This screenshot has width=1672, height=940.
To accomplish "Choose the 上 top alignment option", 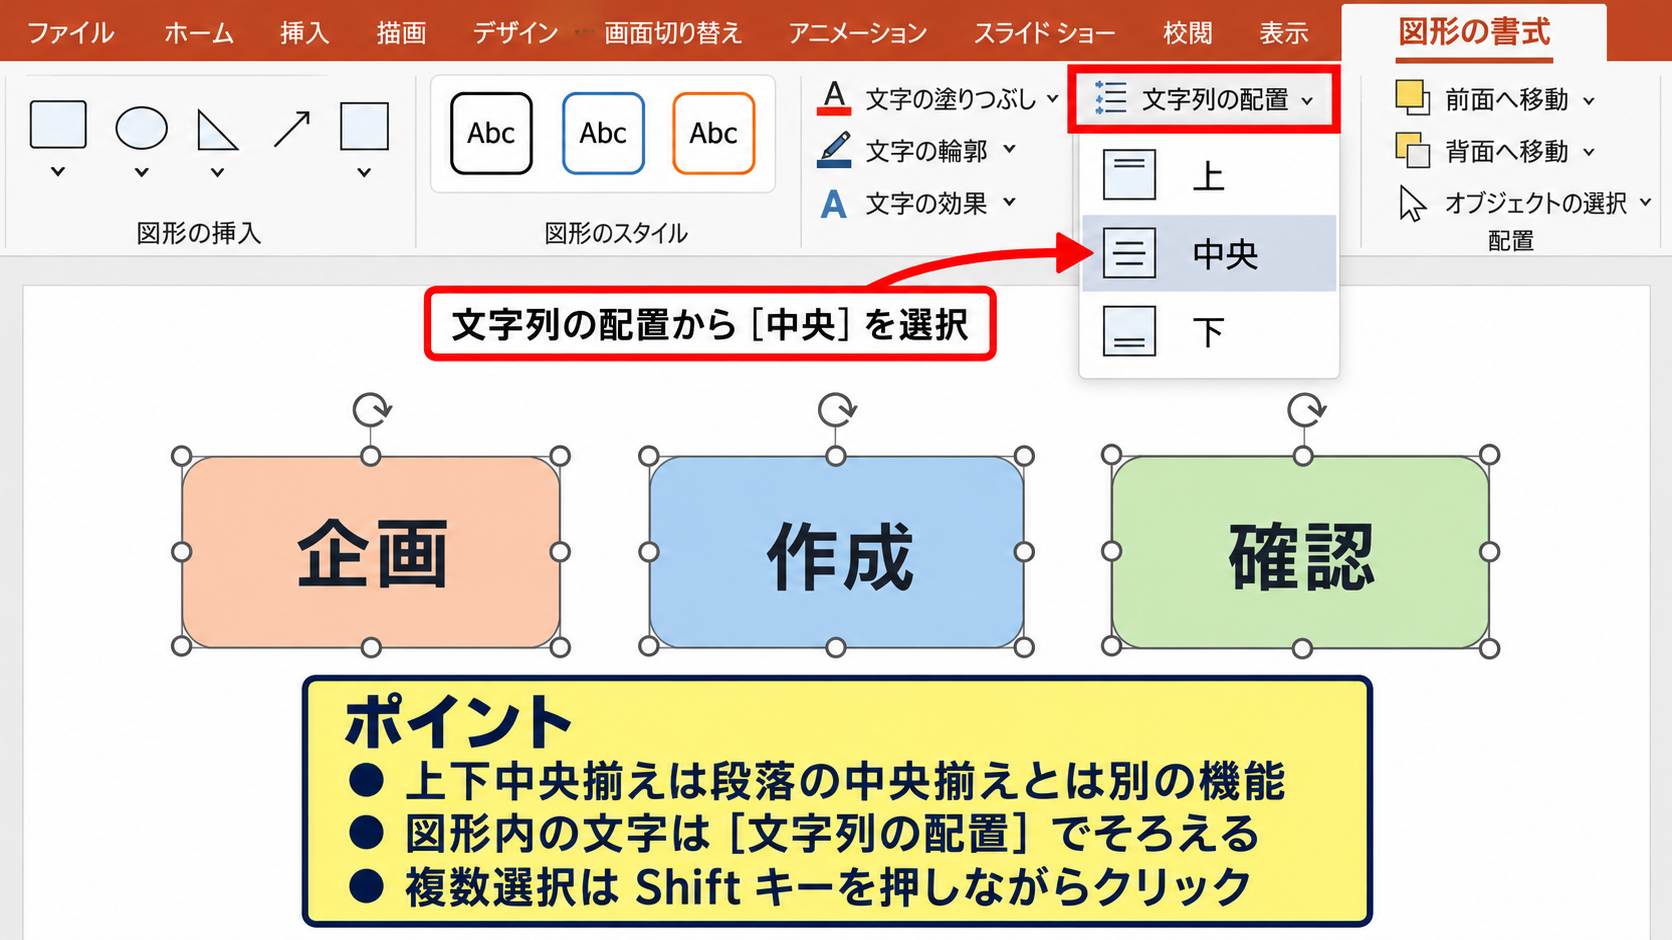I will click(x=1209, y=176).
